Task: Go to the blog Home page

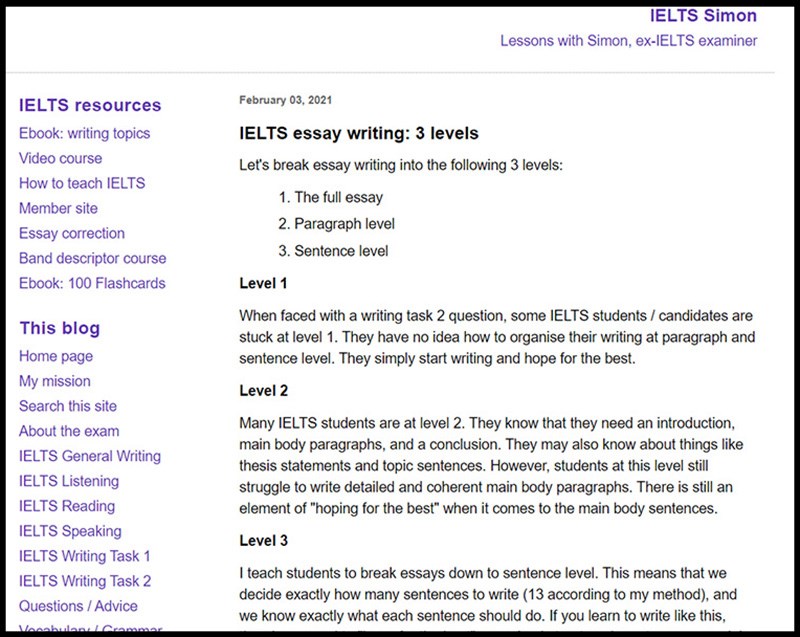Action: 56,356
